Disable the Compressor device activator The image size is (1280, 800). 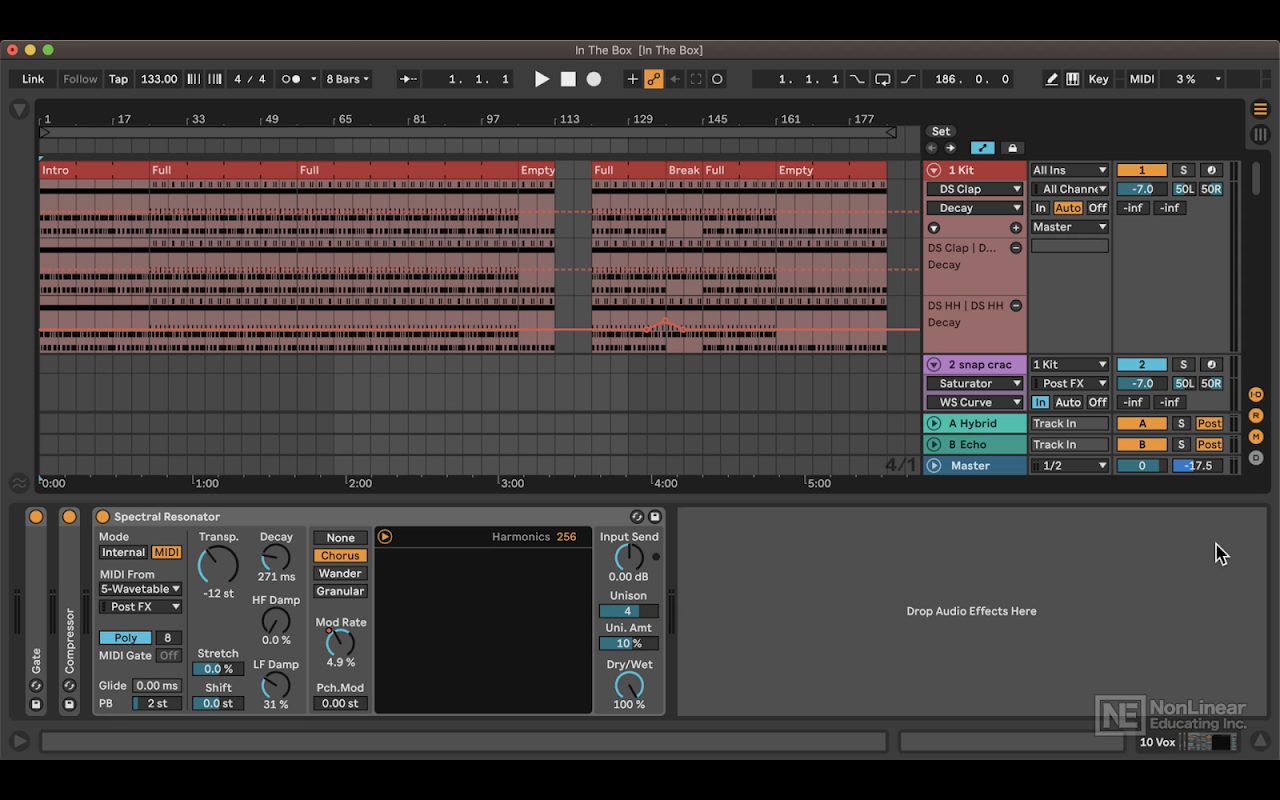pos(69,517)
